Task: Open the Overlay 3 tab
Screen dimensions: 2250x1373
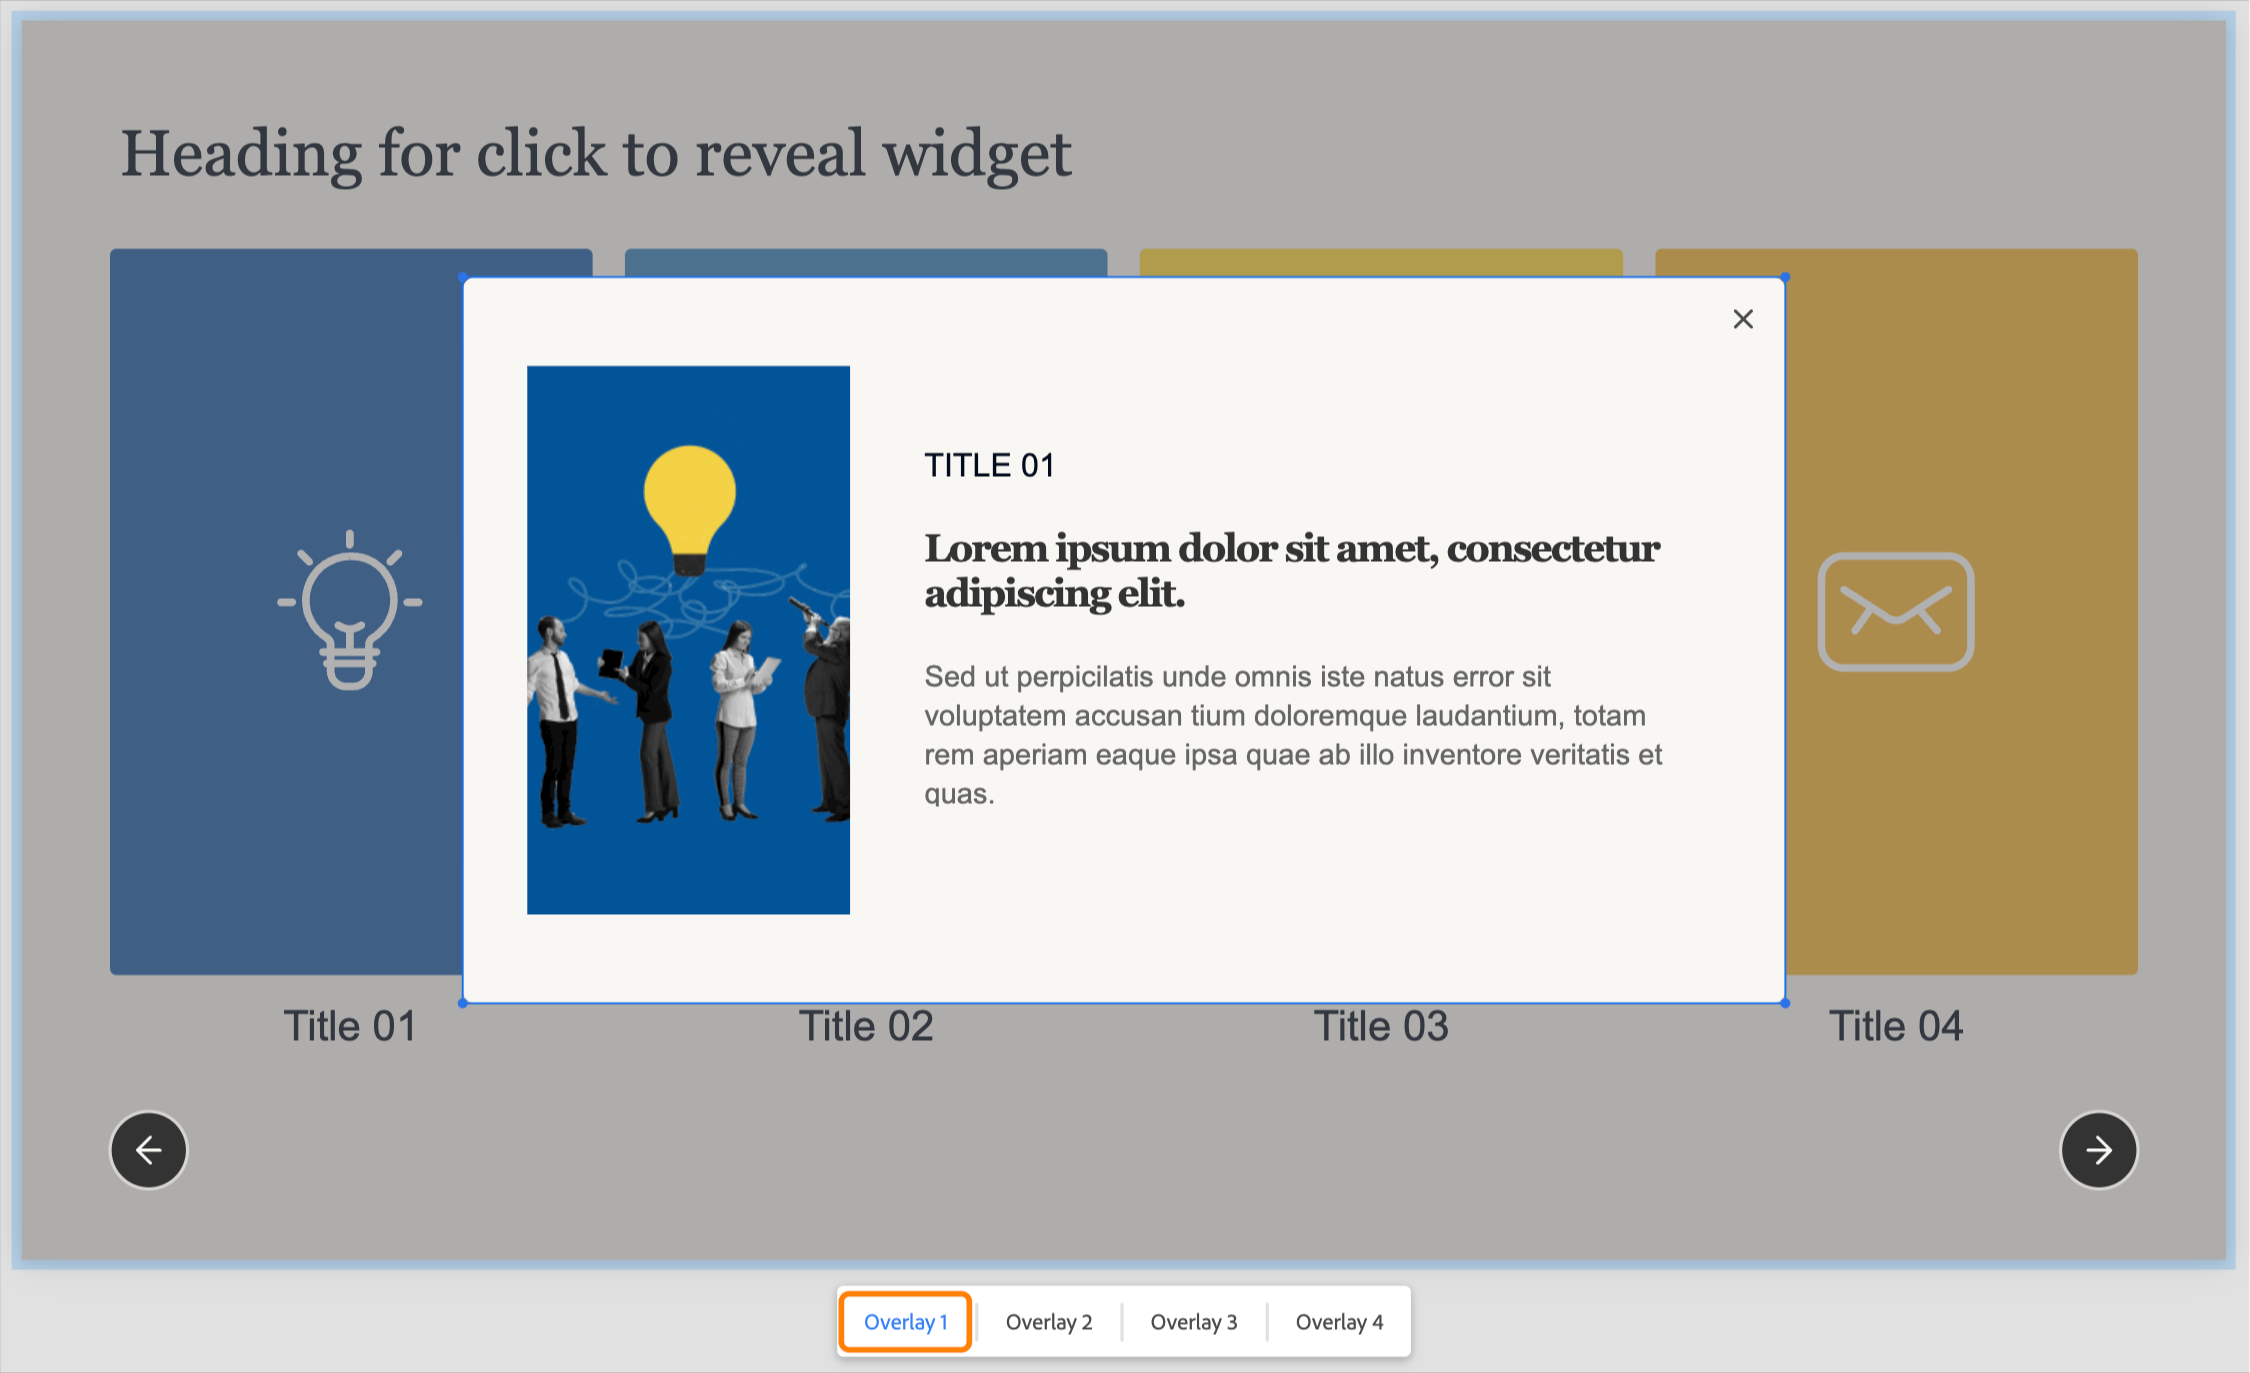Action: point(1194,1322)
